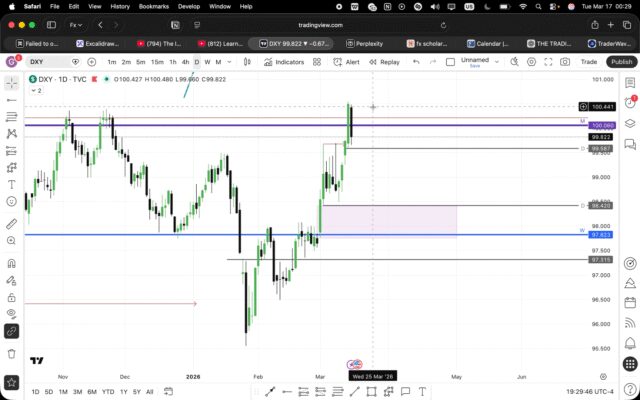Favorite drawing toolbar star icon
Viewport: 640px width, 400px height.
pyautogui.click(x=11, y=380)
